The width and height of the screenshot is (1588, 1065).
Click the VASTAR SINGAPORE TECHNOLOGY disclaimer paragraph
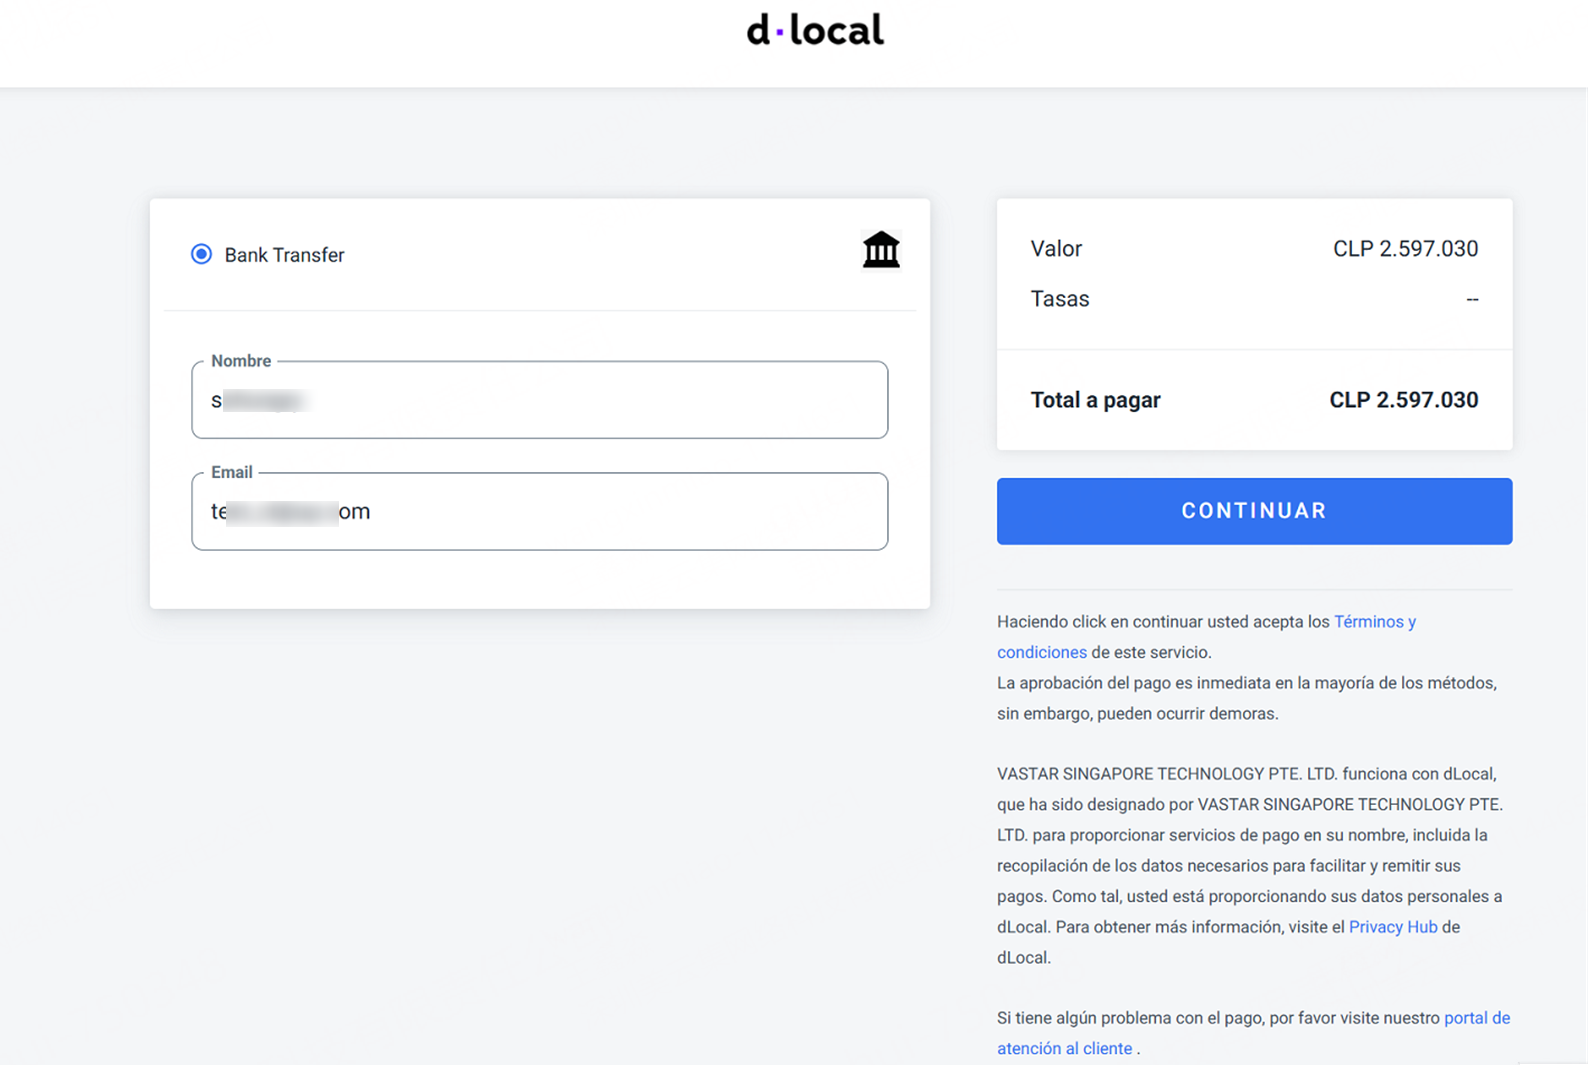point(1249,865)
